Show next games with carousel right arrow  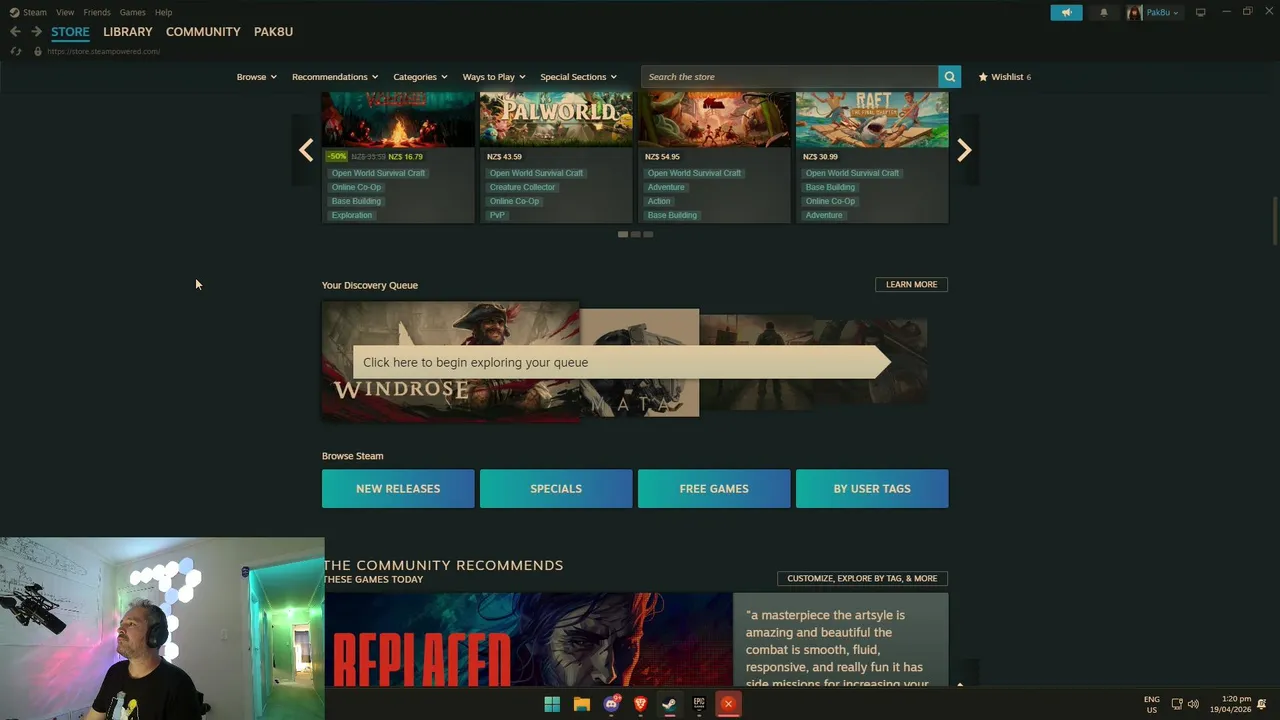(x=964, y=150)
